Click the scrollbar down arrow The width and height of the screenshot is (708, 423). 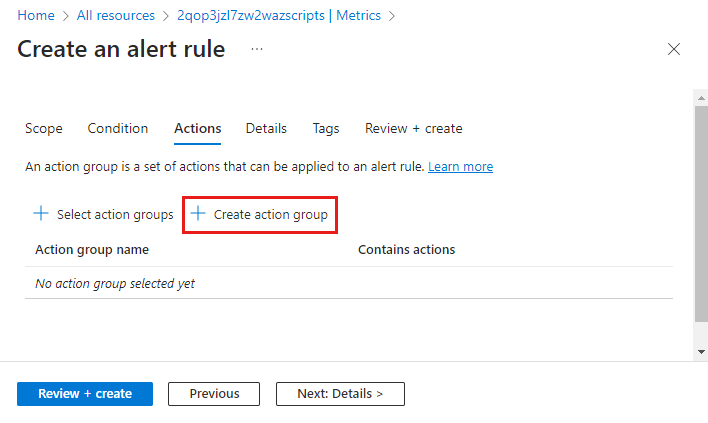pyautogui.click(x=701, y=352)
